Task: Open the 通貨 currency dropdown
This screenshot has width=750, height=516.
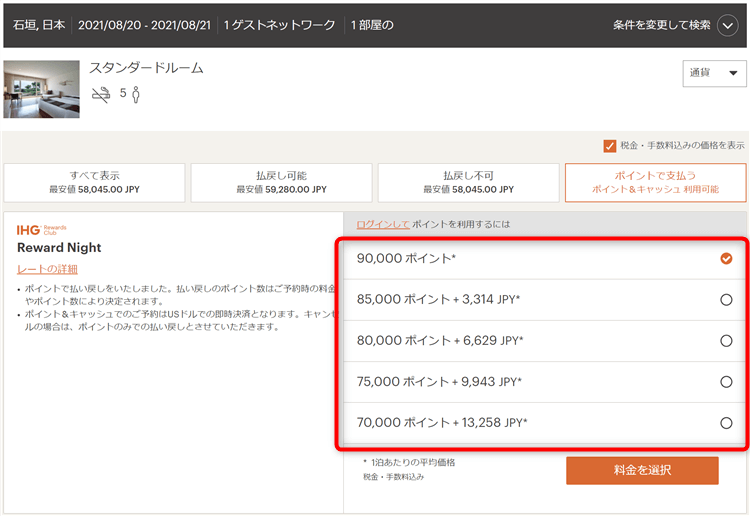Action: [712, 74]
